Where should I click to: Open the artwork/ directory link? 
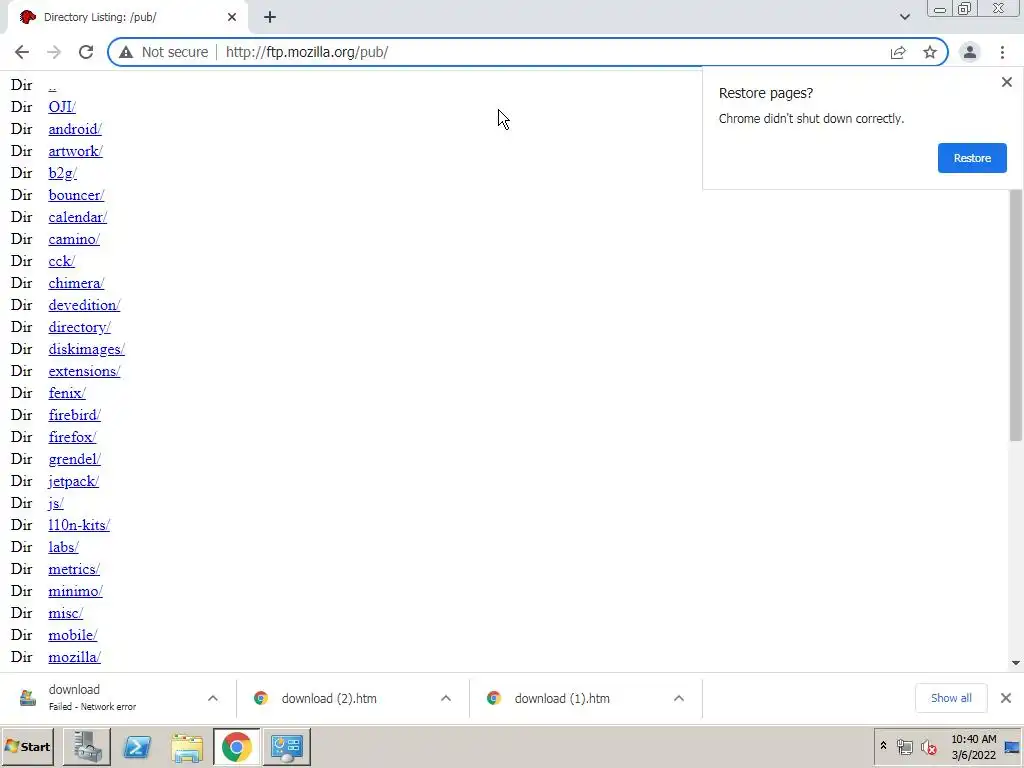coord(75,151)
